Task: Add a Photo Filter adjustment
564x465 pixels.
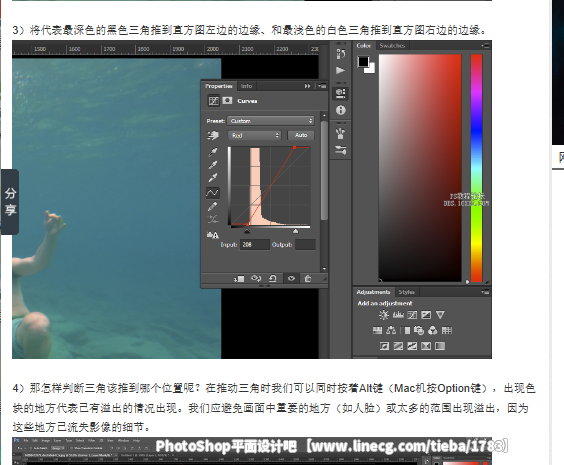Action: click(419, 330)
